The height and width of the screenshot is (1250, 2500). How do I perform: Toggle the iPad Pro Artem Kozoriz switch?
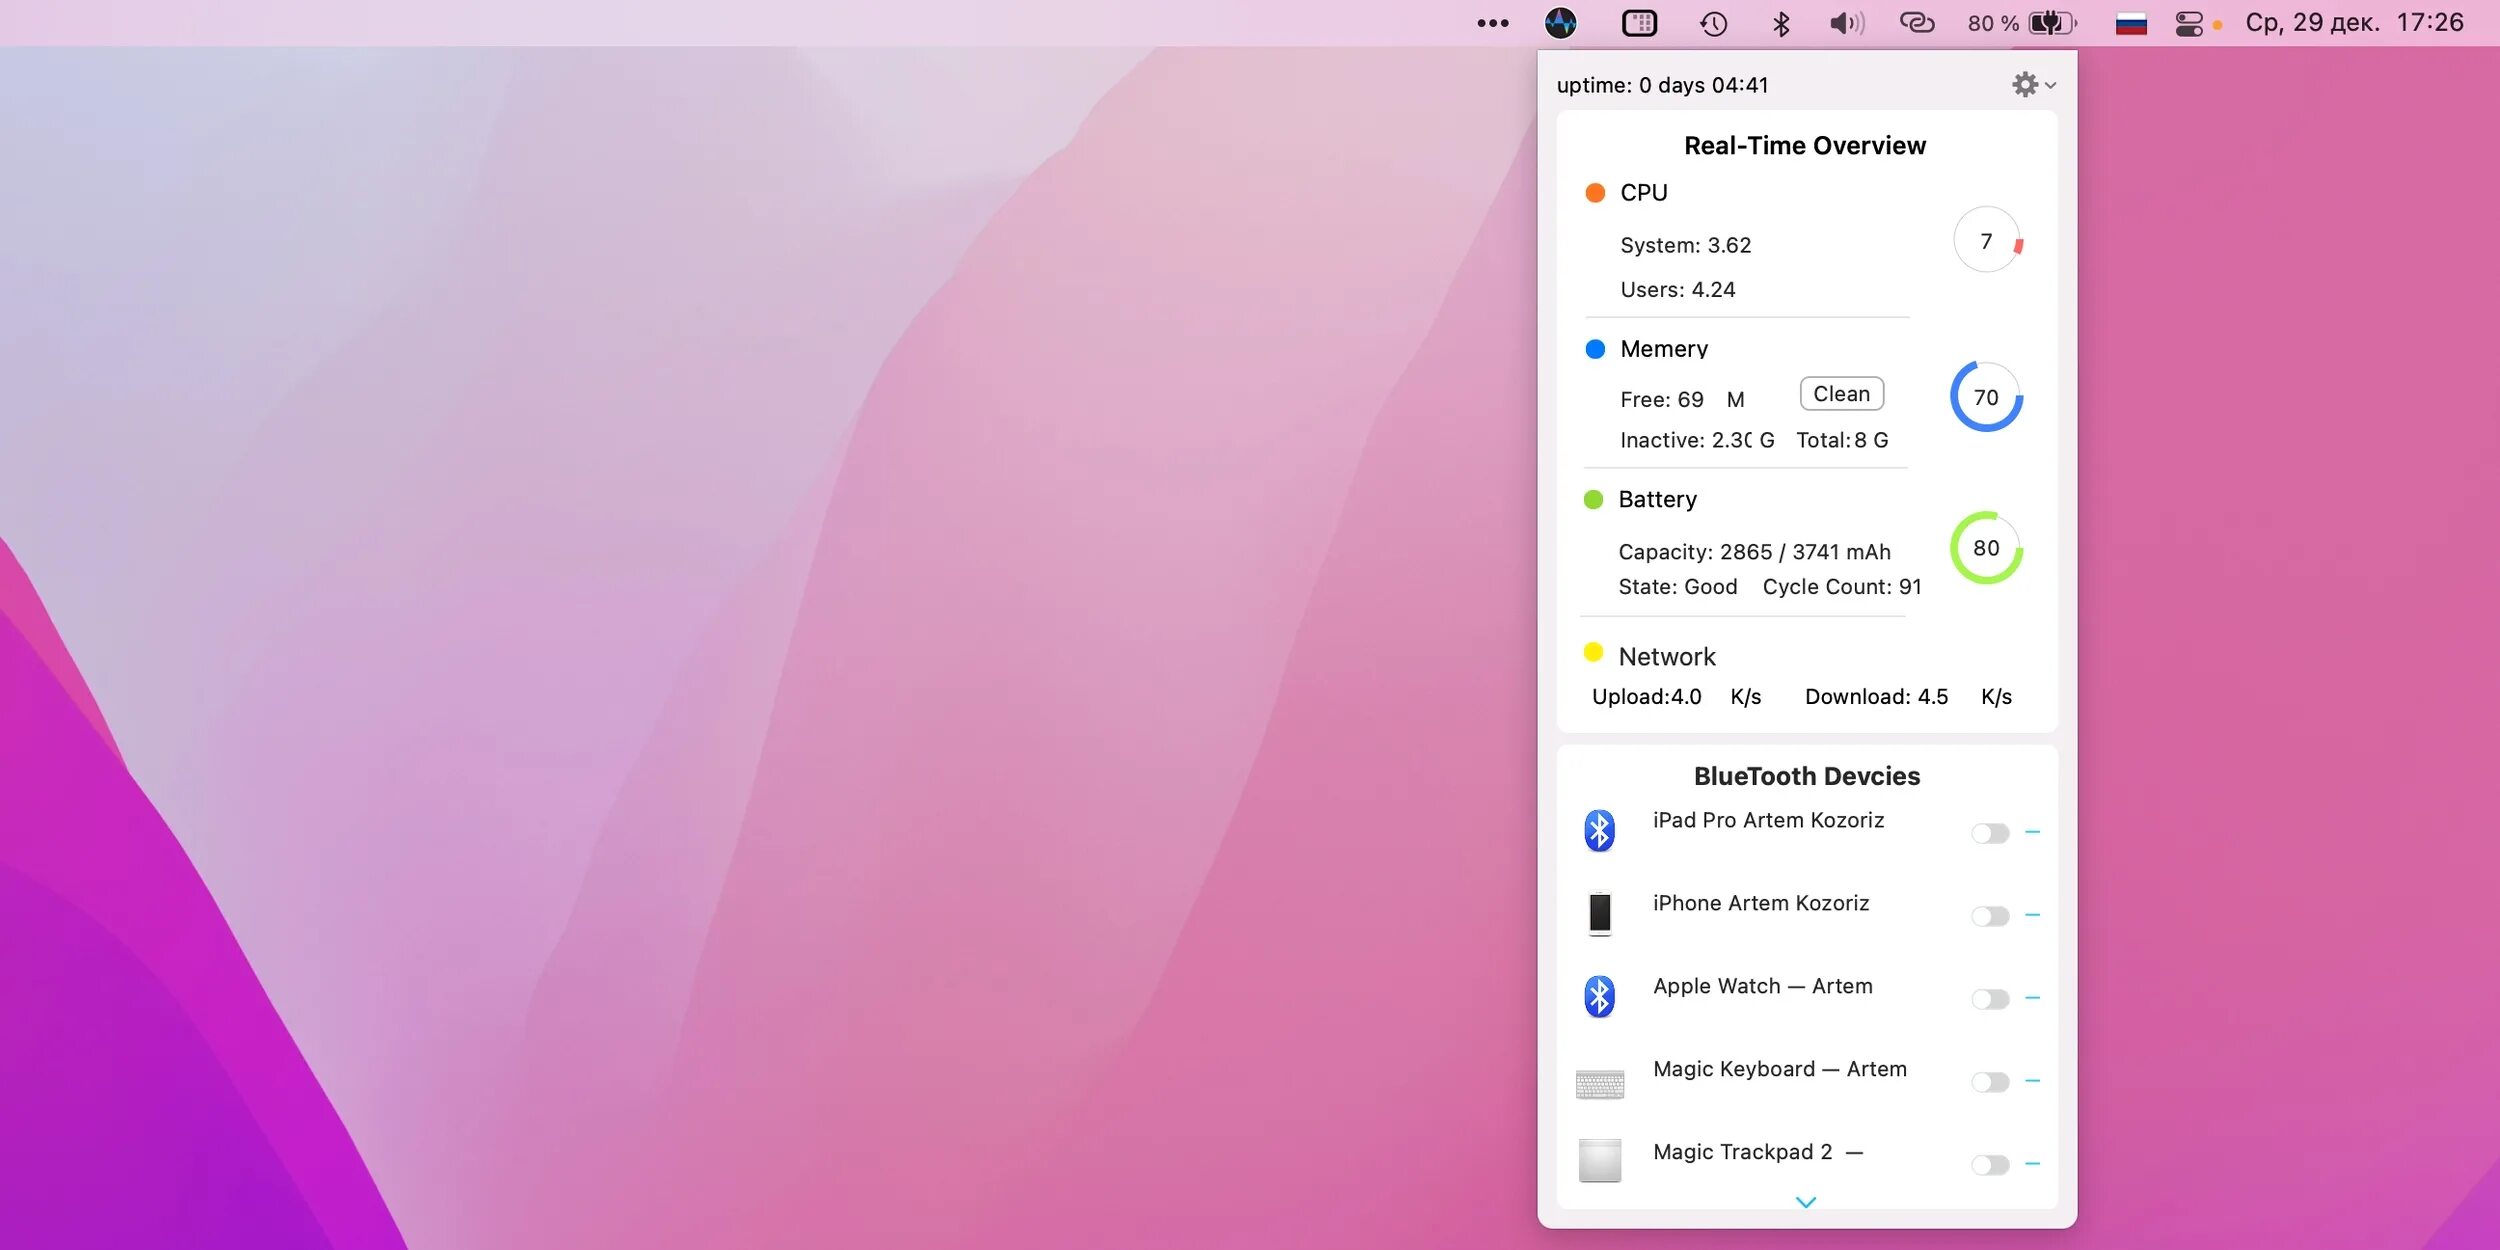1989,833
